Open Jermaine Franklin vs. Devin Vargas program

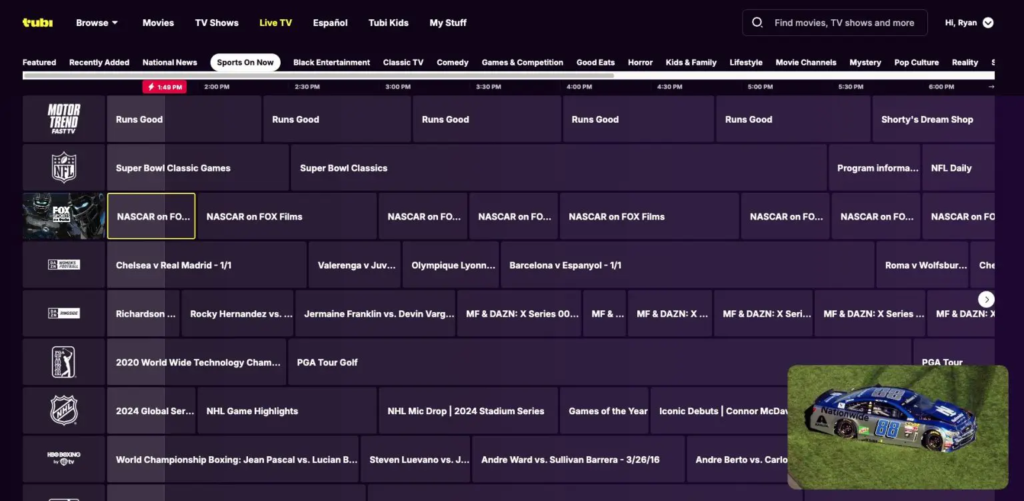click(x=375, y=314)
